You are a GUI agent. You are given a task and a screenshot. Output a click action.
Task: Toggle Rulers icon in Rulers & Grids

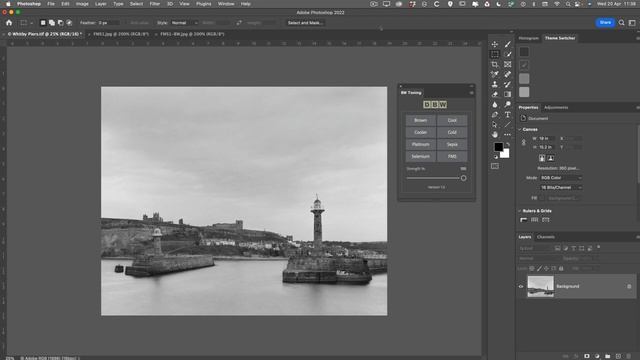(x=524, y=220)
